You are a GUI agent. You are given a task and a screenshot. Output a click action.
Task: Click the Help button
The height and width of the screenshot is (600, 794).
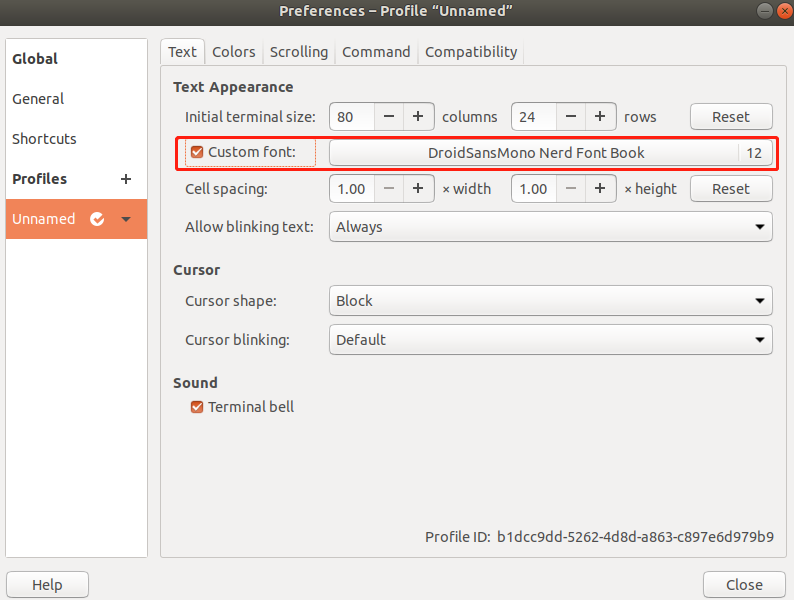(48, 585)
